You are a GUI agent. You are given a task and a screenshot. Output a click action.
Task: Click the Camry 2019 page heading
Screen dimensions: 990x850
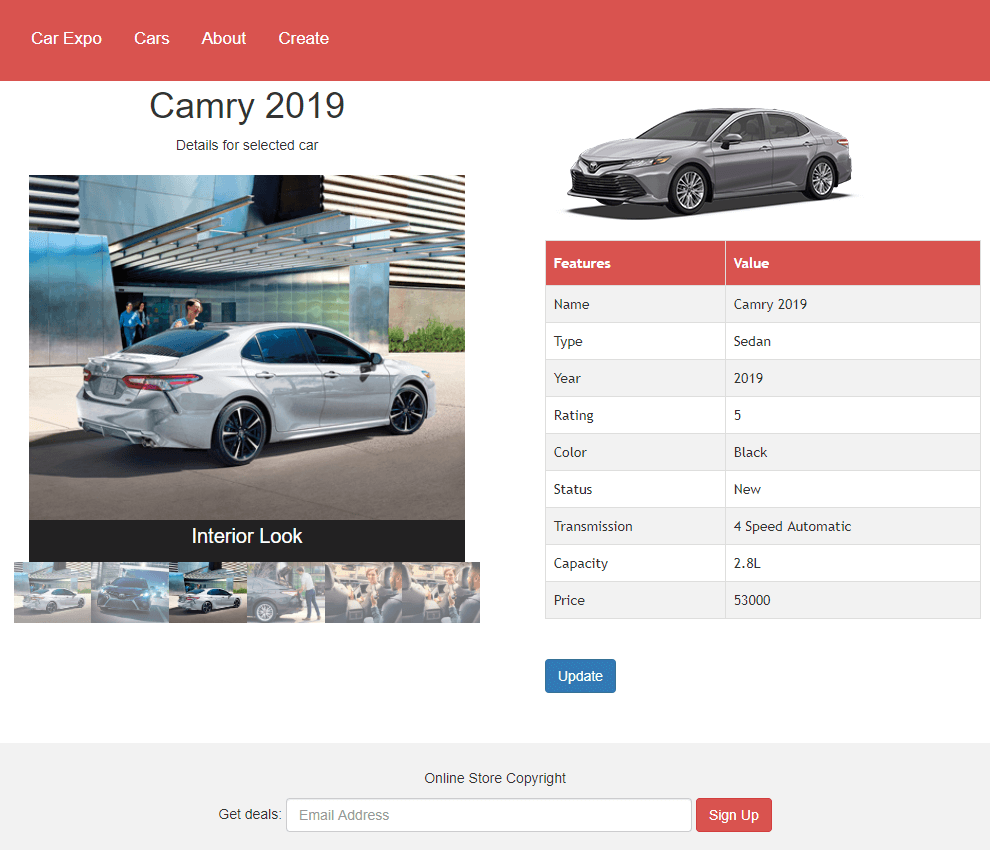click(x=247, y=105)
